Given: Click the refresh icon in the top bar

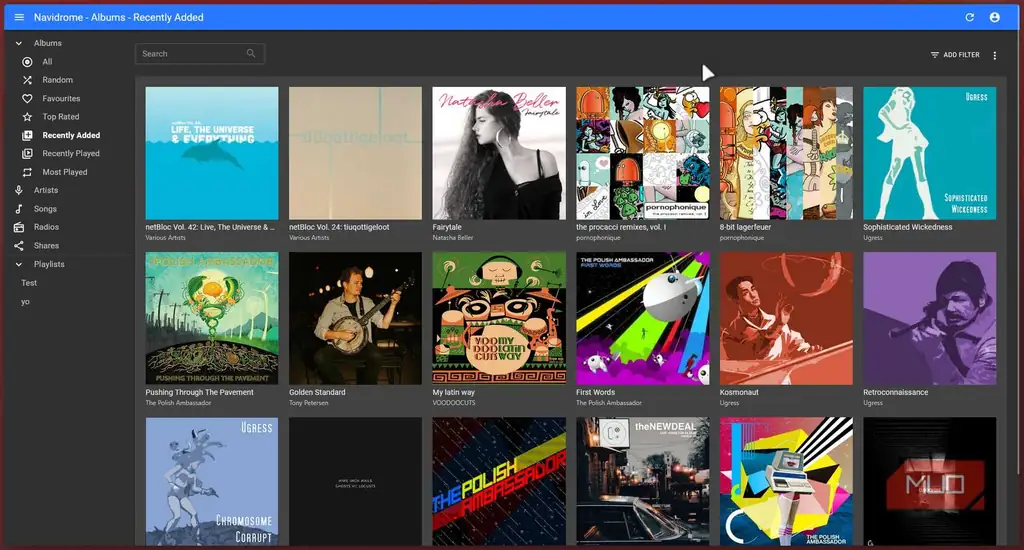Looking at the screenshot, I should [970, 18].
